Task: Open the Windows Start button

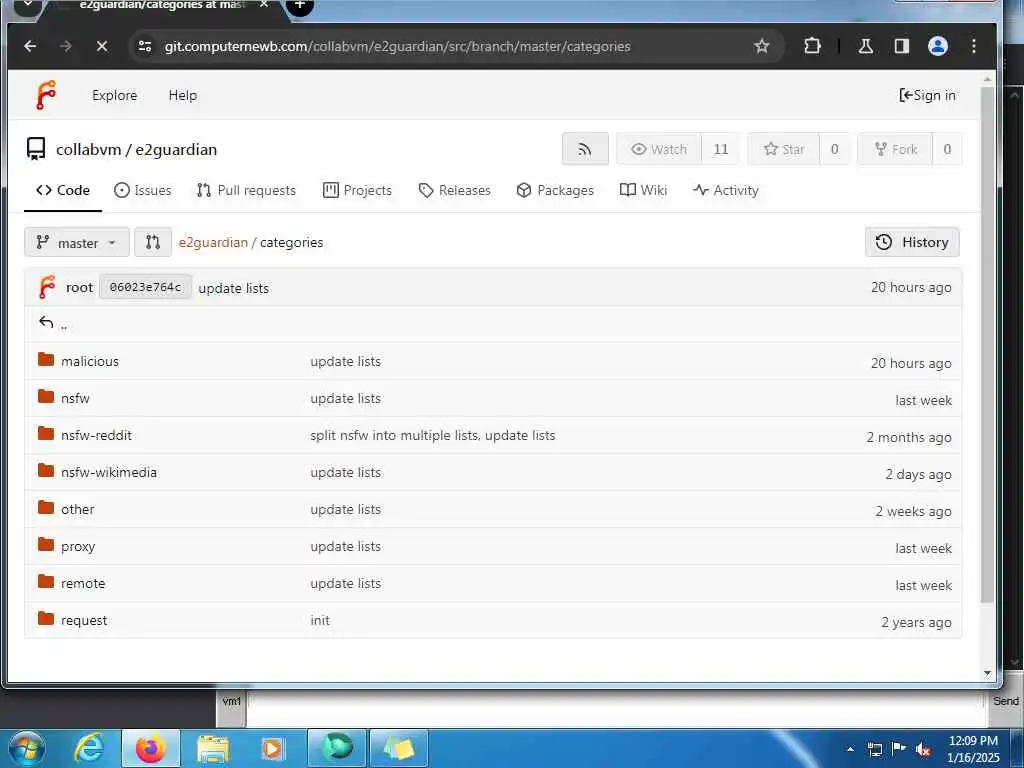Action: (27, 749)
